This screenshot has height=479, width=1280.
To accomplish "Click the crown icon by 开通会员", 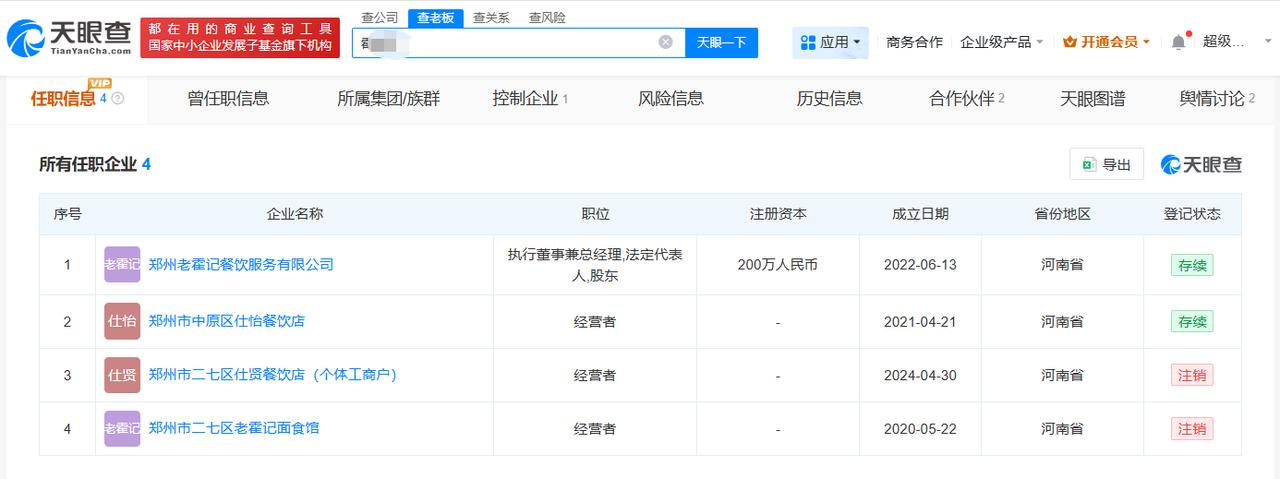I will point(1070,42).
